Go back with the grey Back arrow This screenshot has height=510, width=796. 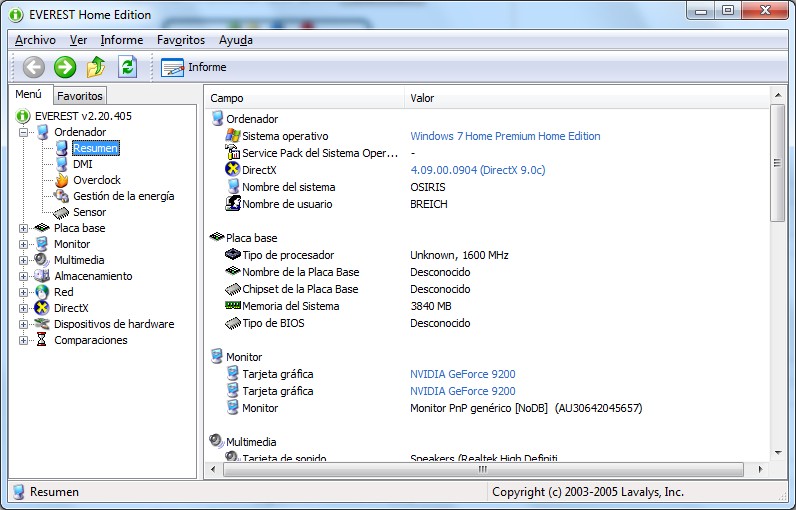[34, 67]
